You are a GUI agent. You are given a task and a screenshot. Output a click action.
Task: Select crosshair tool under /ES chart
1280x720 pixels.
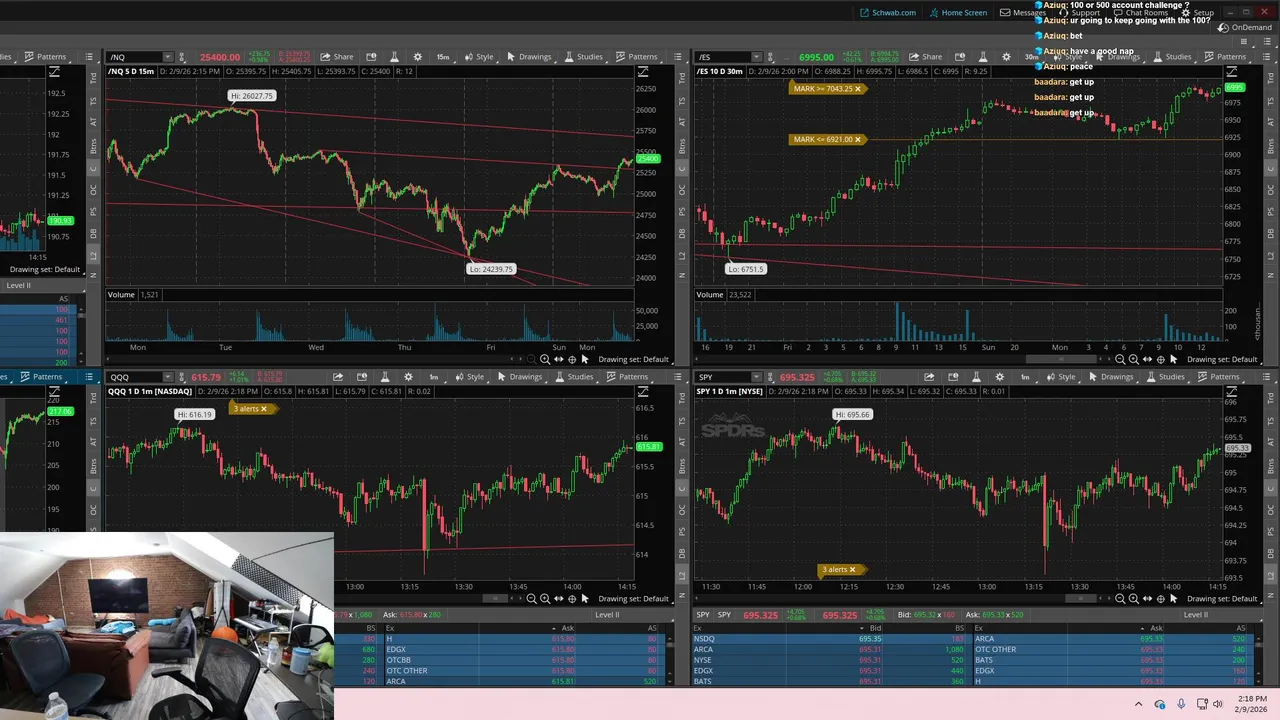click(1160, 359)
